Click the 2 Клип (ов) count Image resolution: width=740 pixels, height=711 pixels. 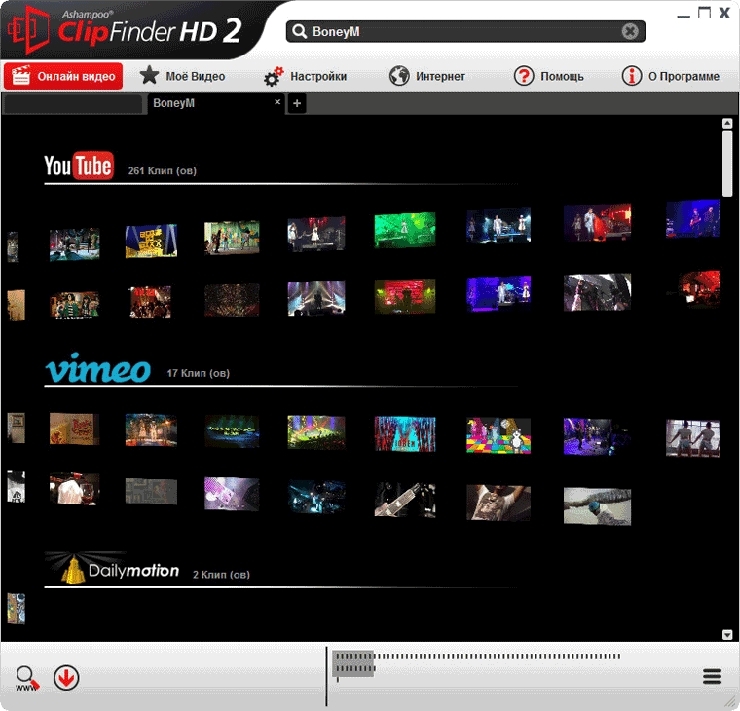221,575
